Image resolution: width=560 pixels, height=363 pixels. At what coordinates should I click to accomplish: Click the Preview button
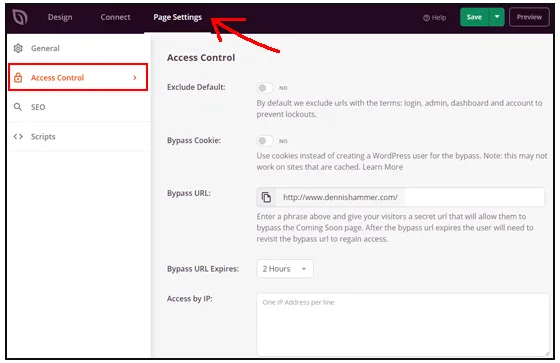coord(529,17)
